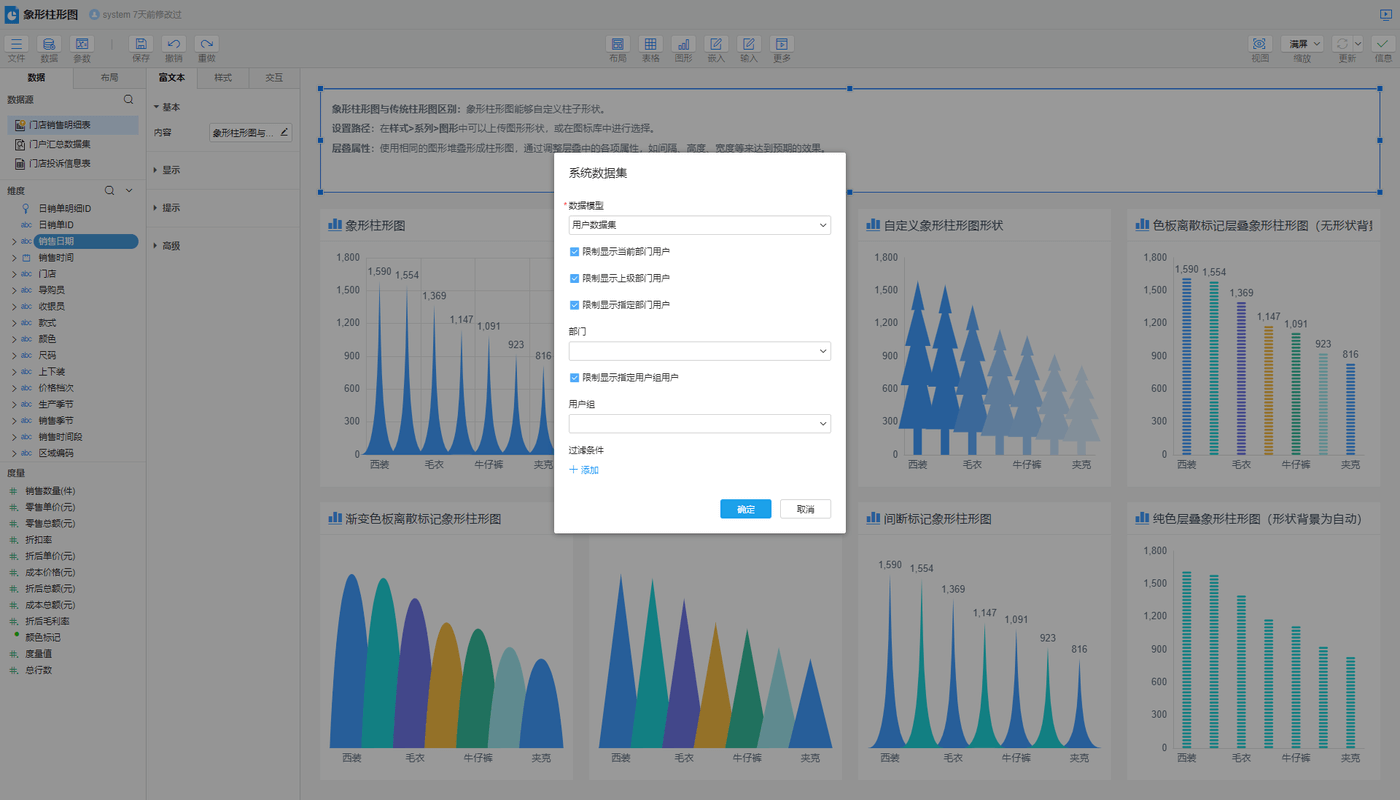Viewport: 1400px width, 800px height.
Task: Disable 限制显示指定用户组用户 checkbox
Action: click(x=574, y=378)
